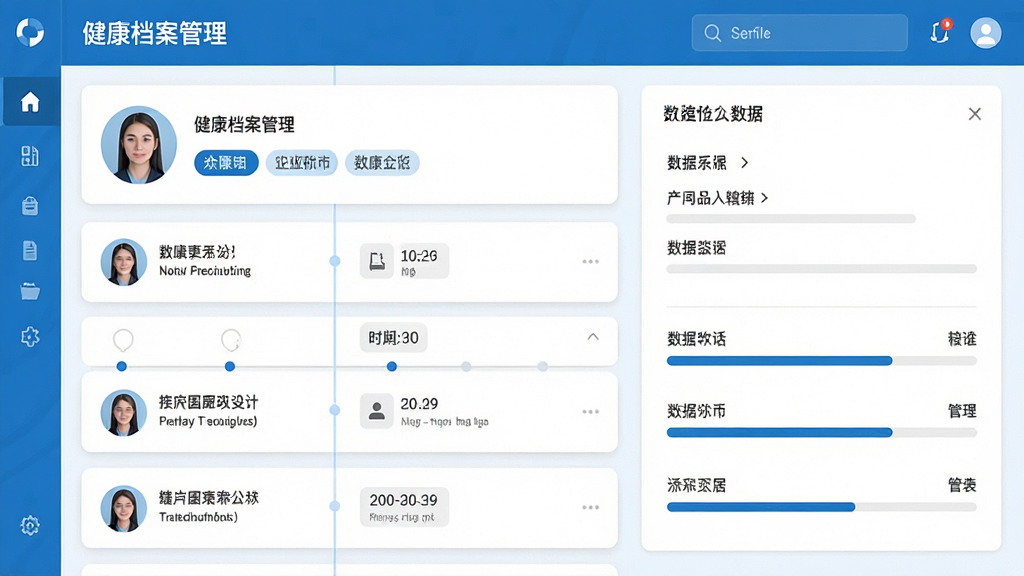
Task: Close the right side data panel
Action: click(x=975, y=114)
